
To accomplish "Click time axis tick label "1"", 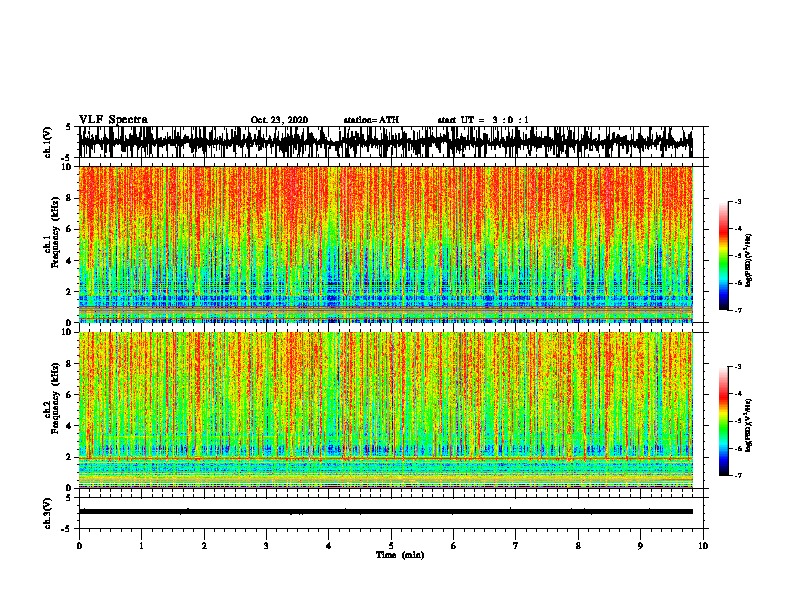I will click(x=142, y=546).
